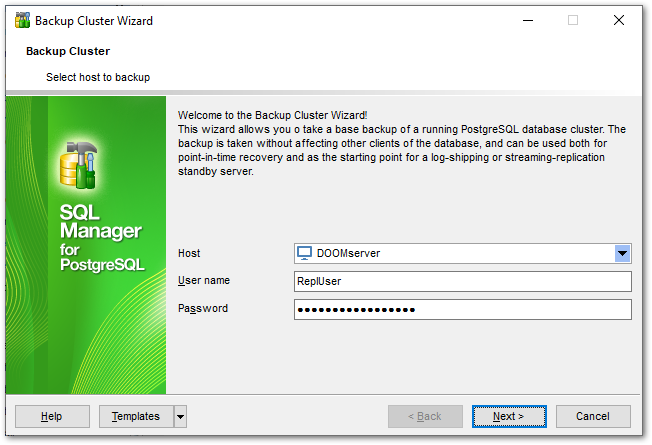Screen dimensions: 652x445
Task: Minimize the Backup Cluster Wizard window
Action: (x=527, y=20)
